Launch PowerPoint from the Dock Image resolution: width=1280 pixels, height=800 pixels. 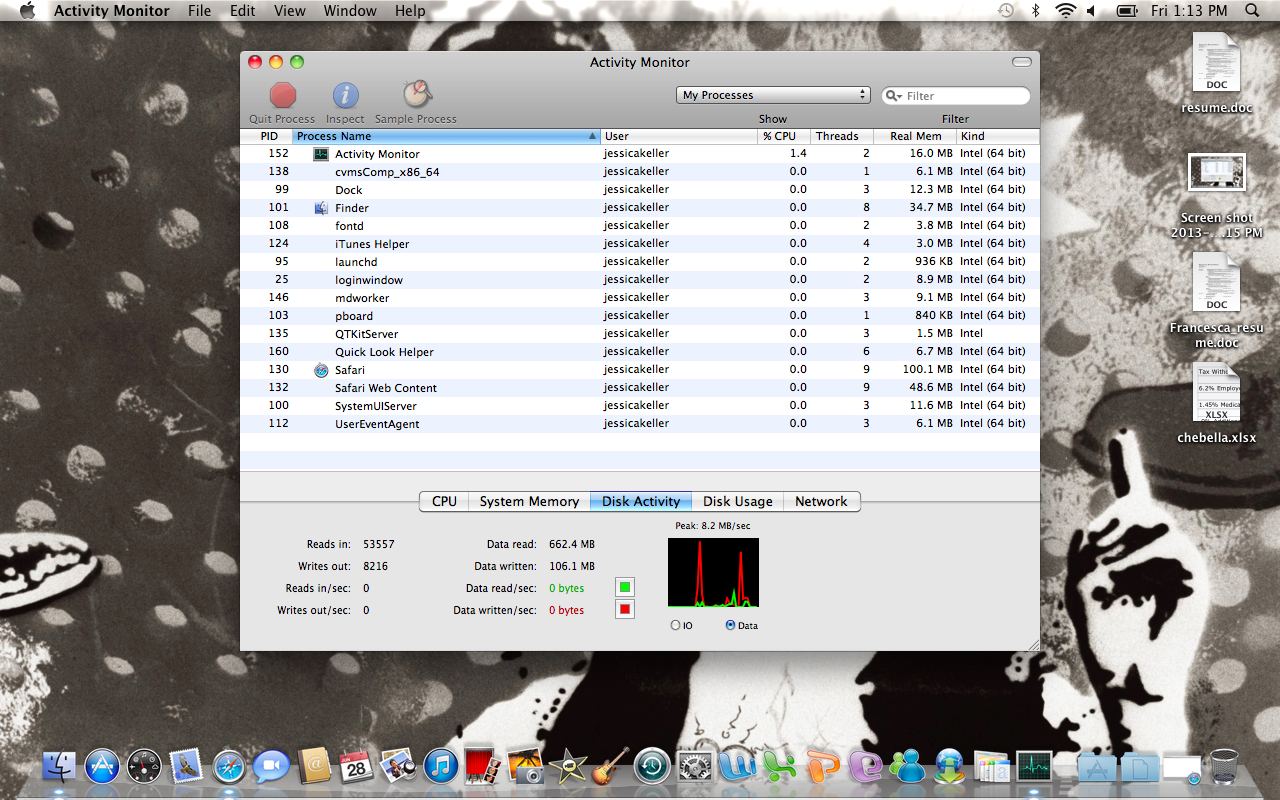(x=822, y=767)
